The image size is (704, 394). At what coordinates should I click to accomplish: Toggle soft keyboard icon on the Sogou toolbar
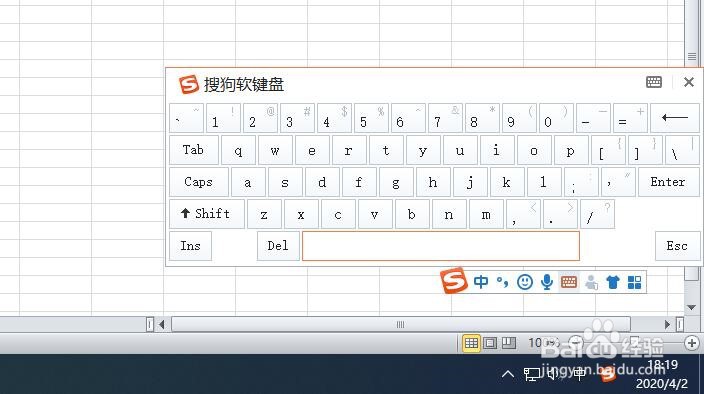click(569, 282)
